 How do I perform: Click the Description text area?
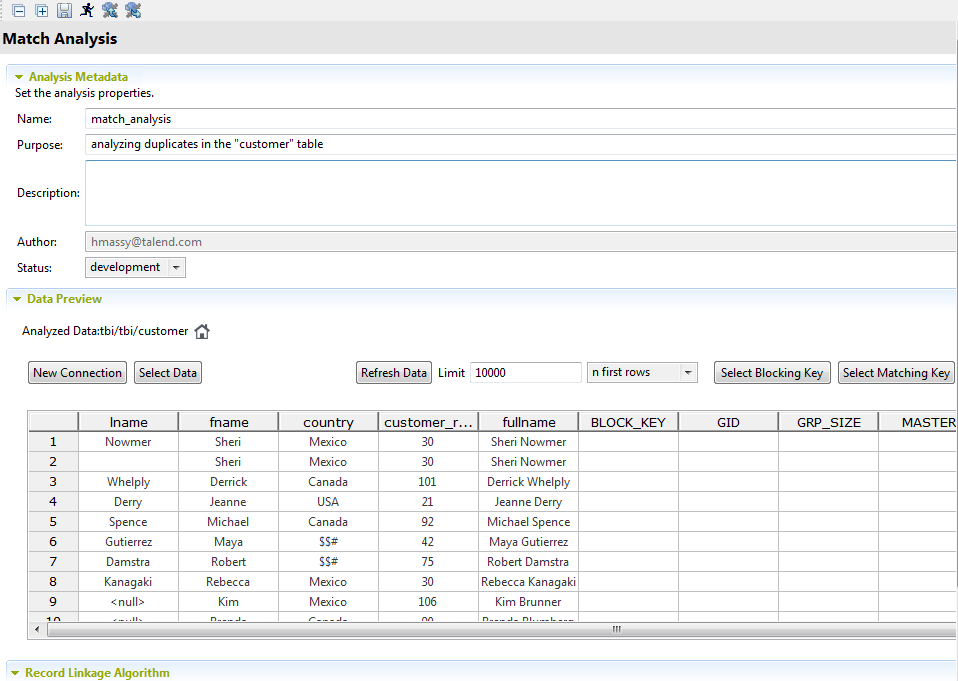click(x=520, y=193)
